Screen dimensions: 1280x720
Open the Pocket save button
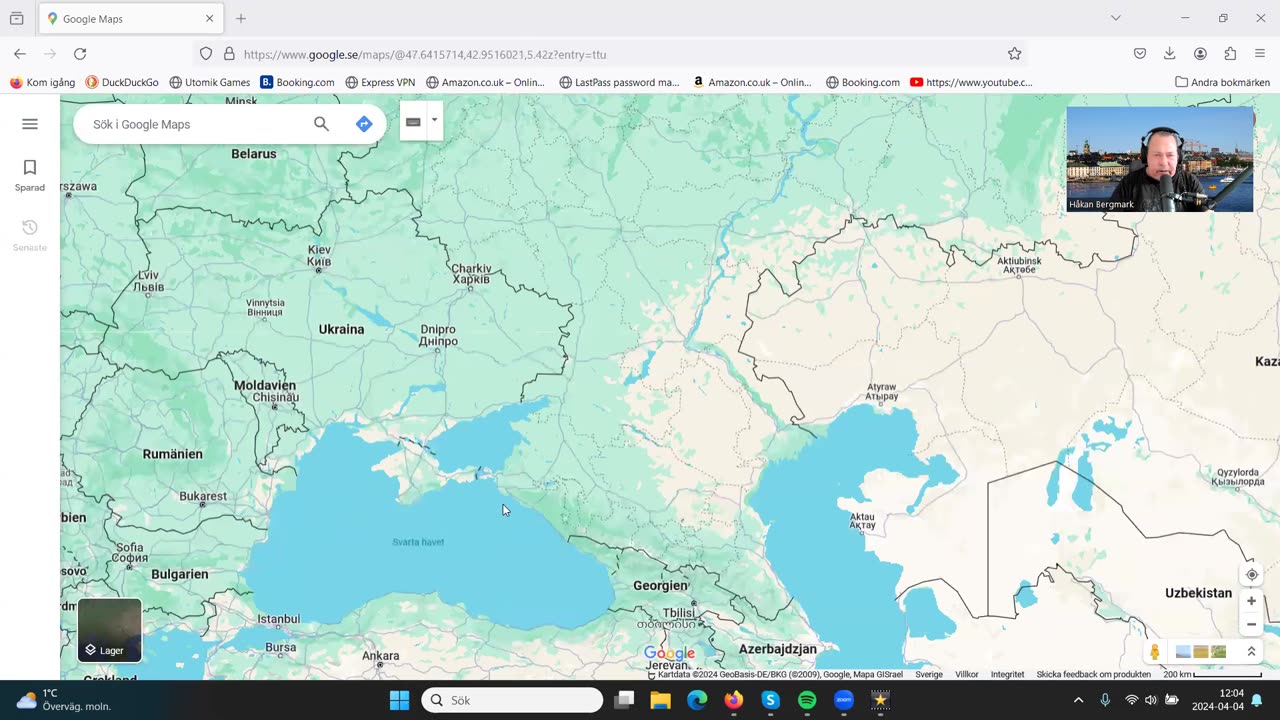pos(1140,54)
